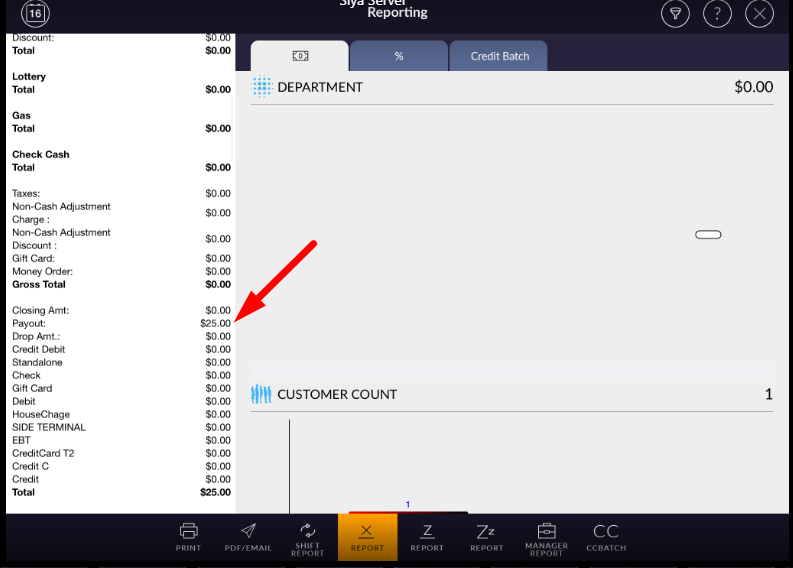
Task: Send report via PDF/Email
Action: pyautogui.click(x=247, y=537)
